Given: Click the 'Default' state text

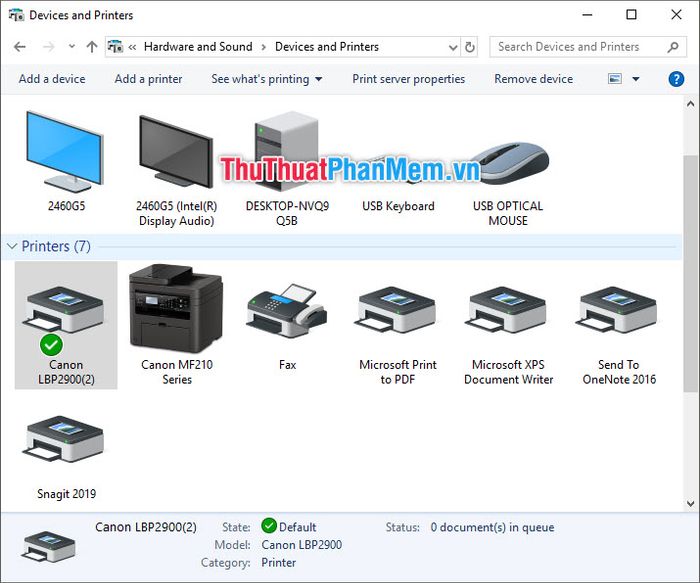Looking at the screenshot, I should coord(297,527).
